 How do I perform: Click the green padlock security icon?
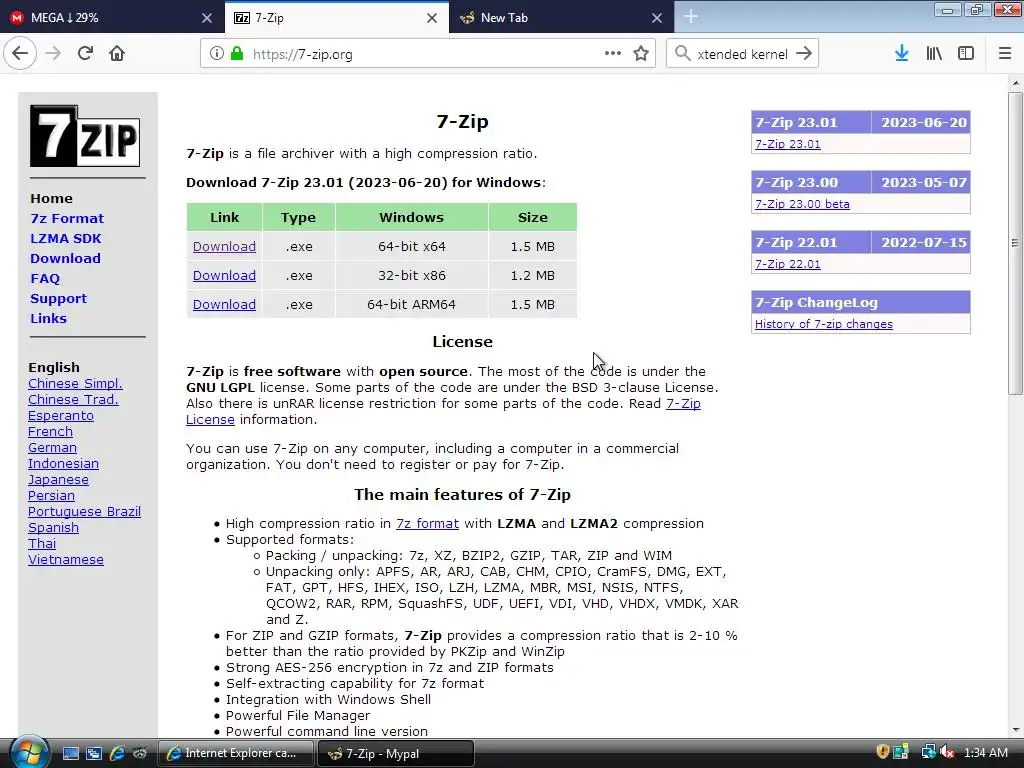point(237,54)
